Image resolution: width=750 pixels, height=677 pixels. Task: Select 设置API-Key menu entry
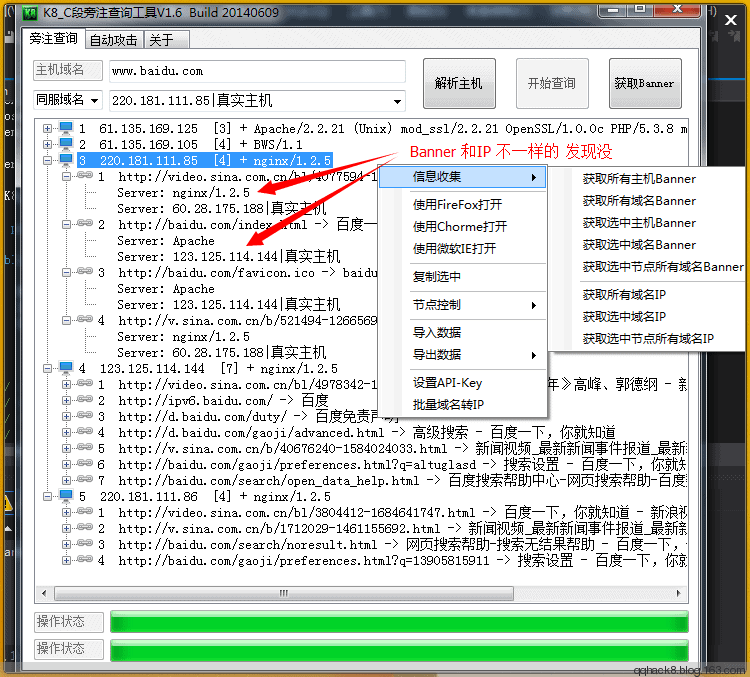(x=448, y=383)
